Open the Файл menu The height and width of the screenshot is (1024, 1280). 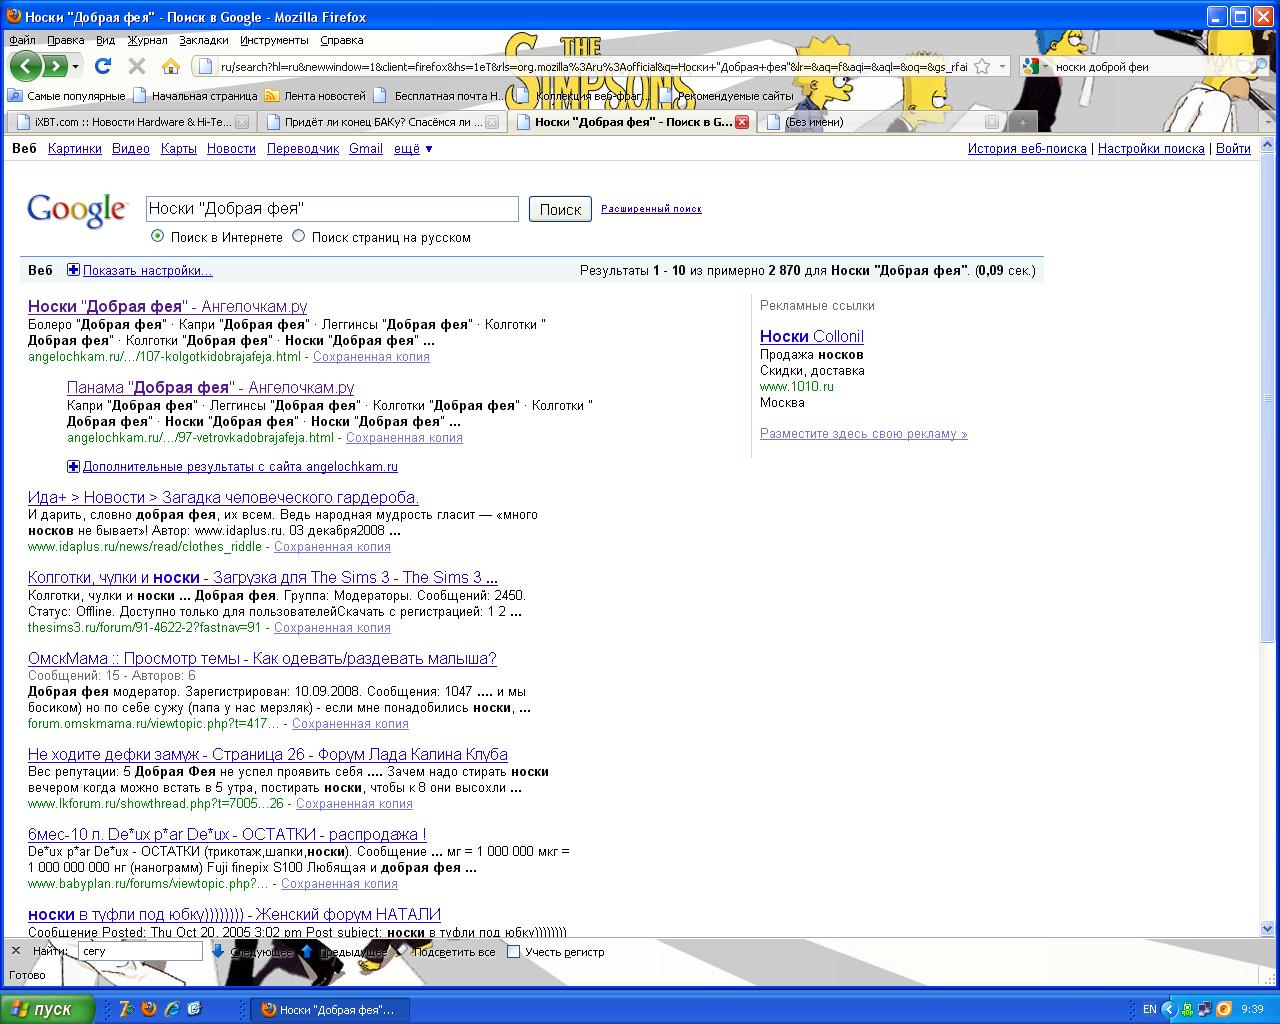22,40
